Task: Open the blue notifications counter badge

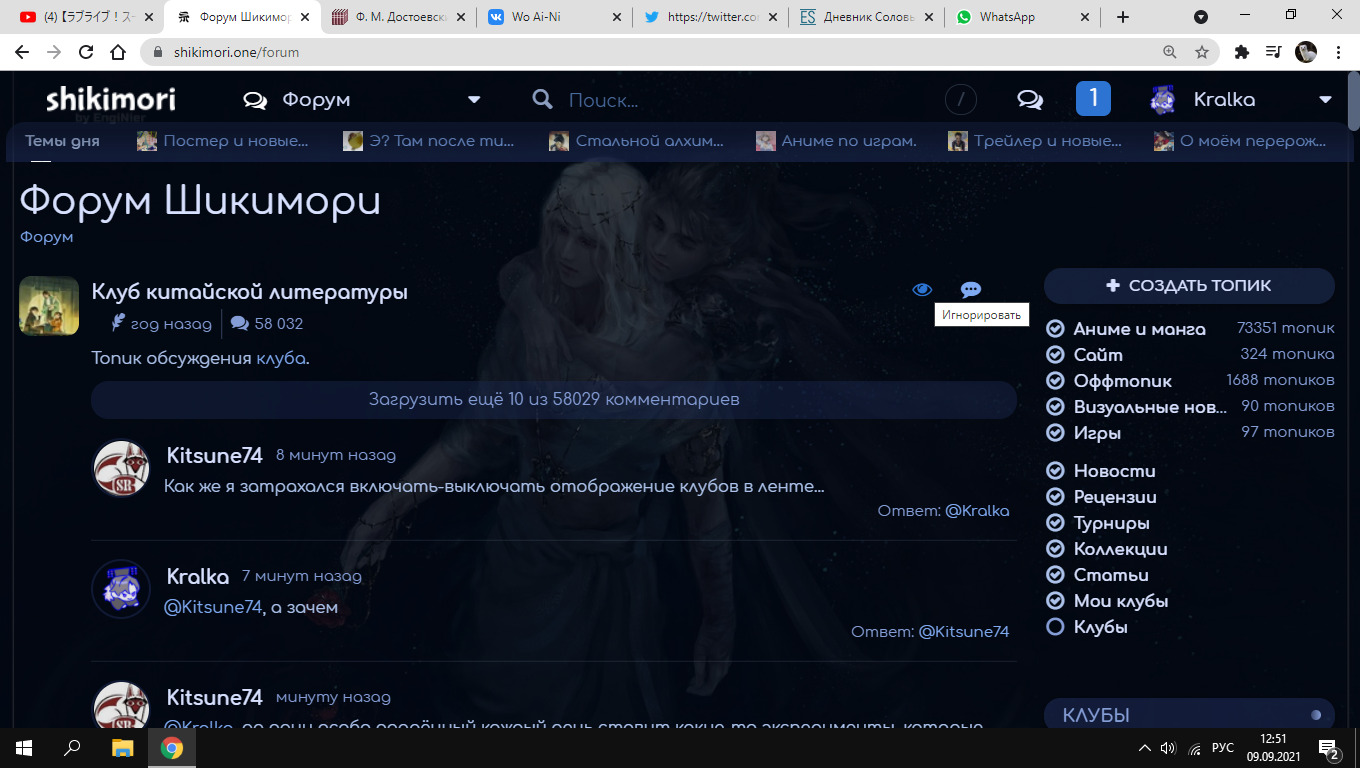Action: [1093, 98]
